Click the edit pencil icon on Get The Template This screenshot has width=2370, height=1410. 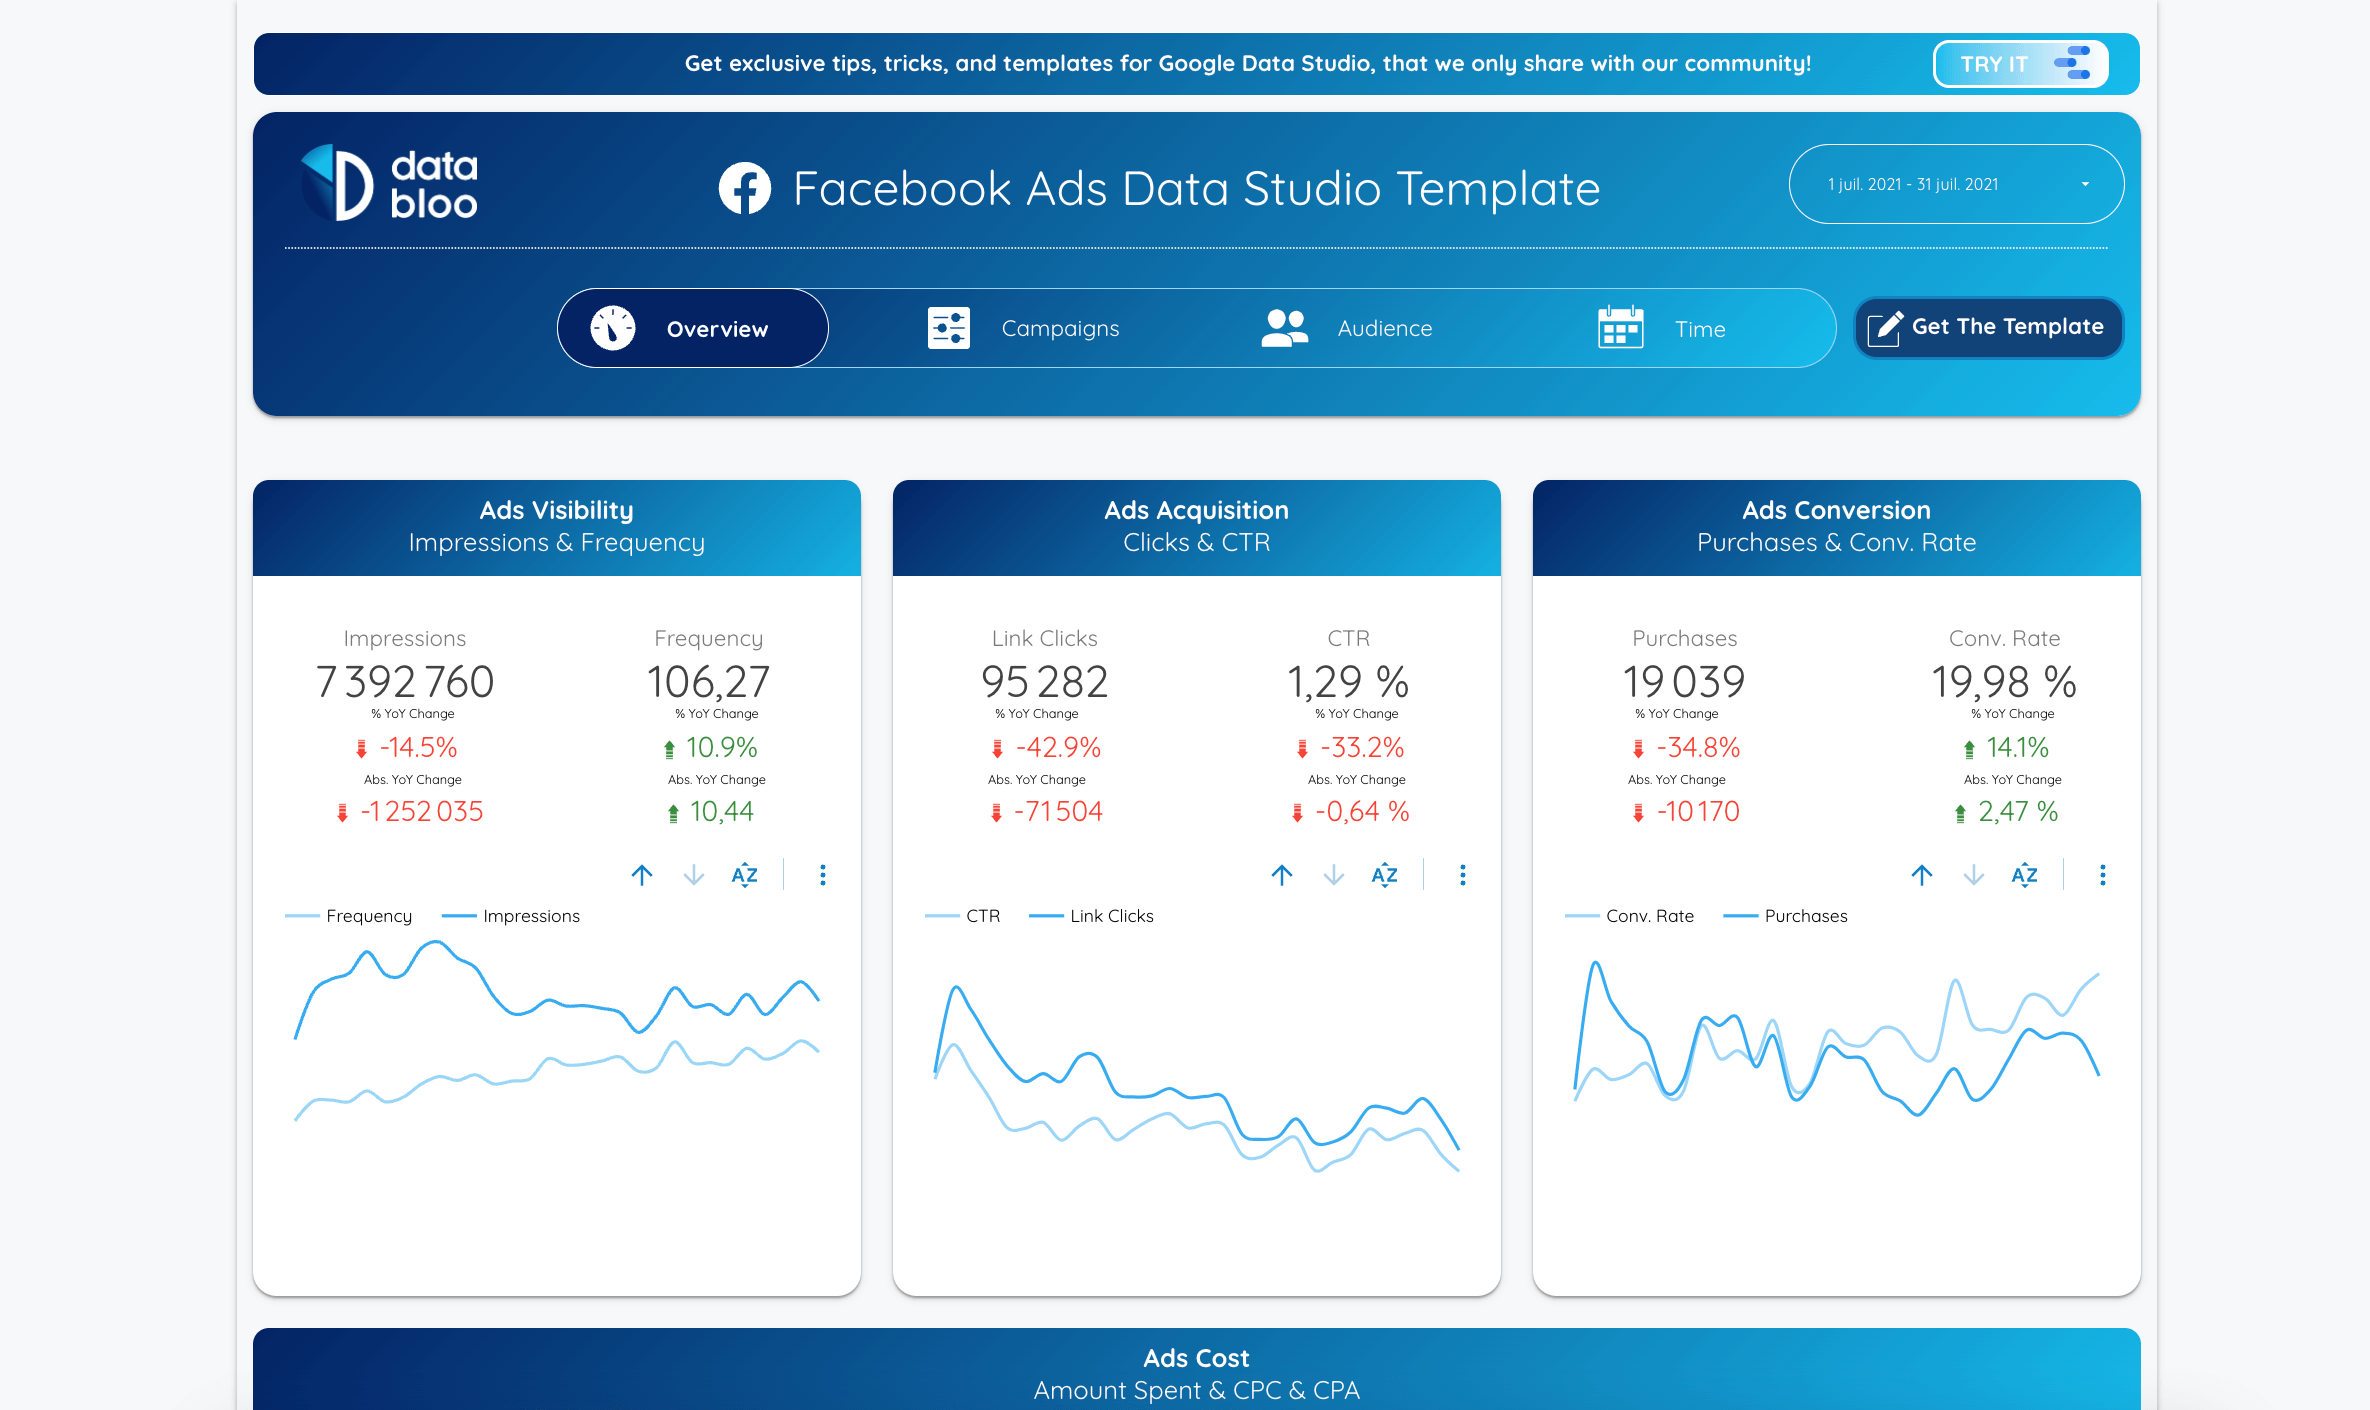point(1885,327)
